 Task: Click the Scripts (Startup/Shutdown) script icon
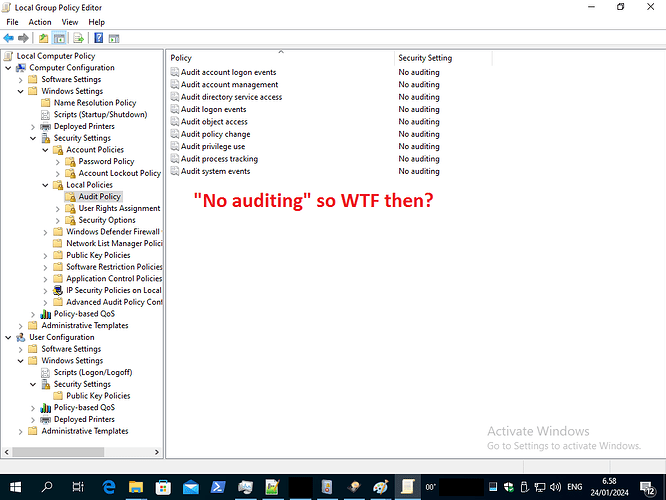(x=45, y=115)
